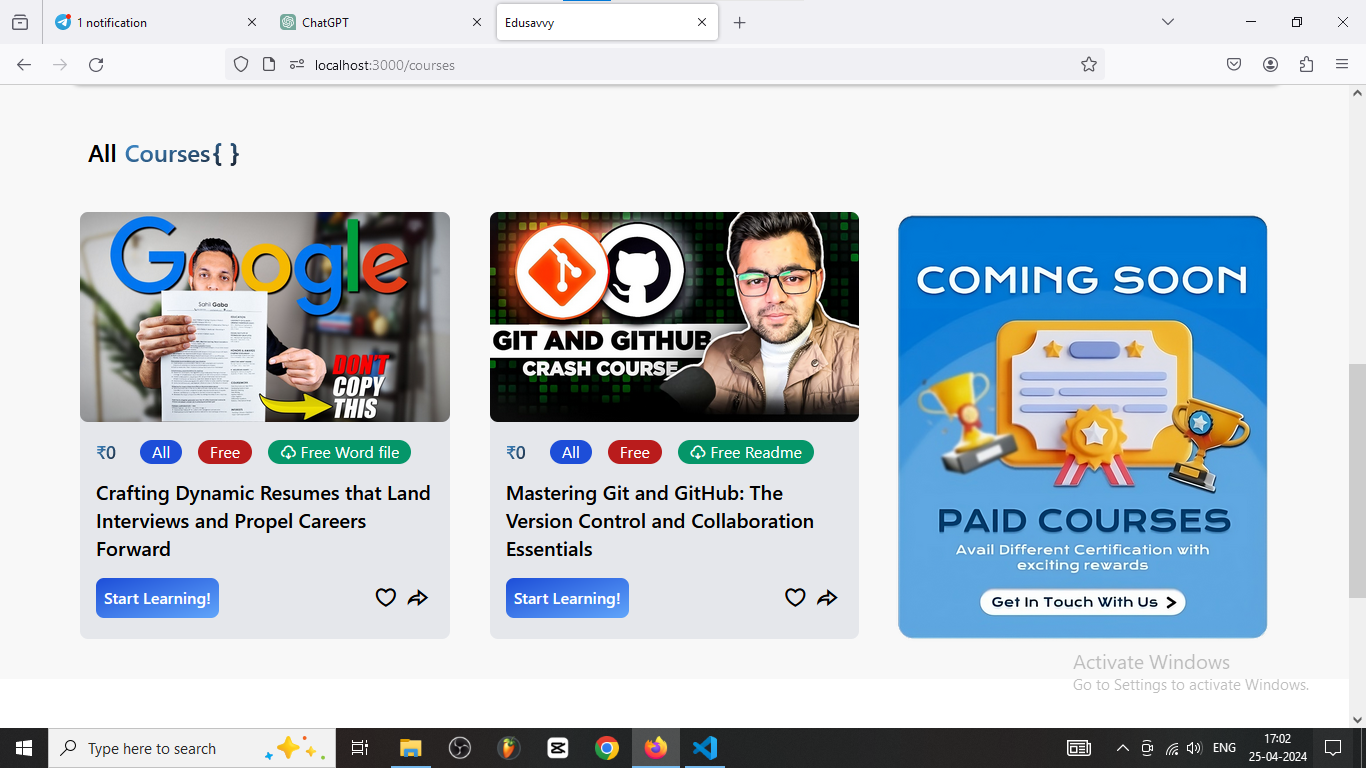Open FL Studio from the taskbar
Screen dimensions: 1366x768
coord(509,748)
